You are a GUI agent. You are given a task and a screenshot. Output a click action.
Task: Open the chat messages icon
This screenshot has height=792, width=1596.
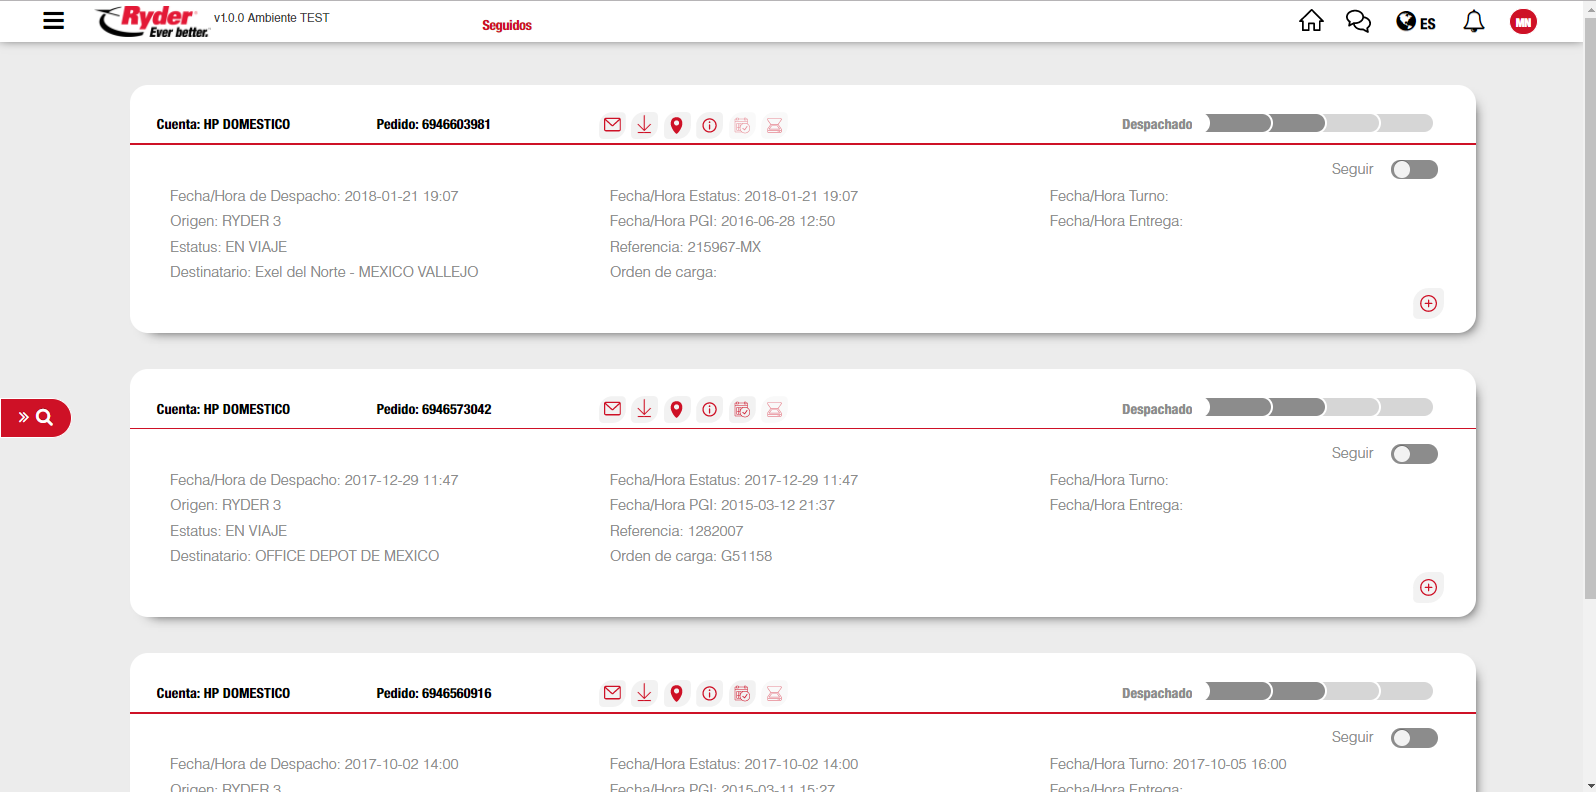tap(1358, 21)
